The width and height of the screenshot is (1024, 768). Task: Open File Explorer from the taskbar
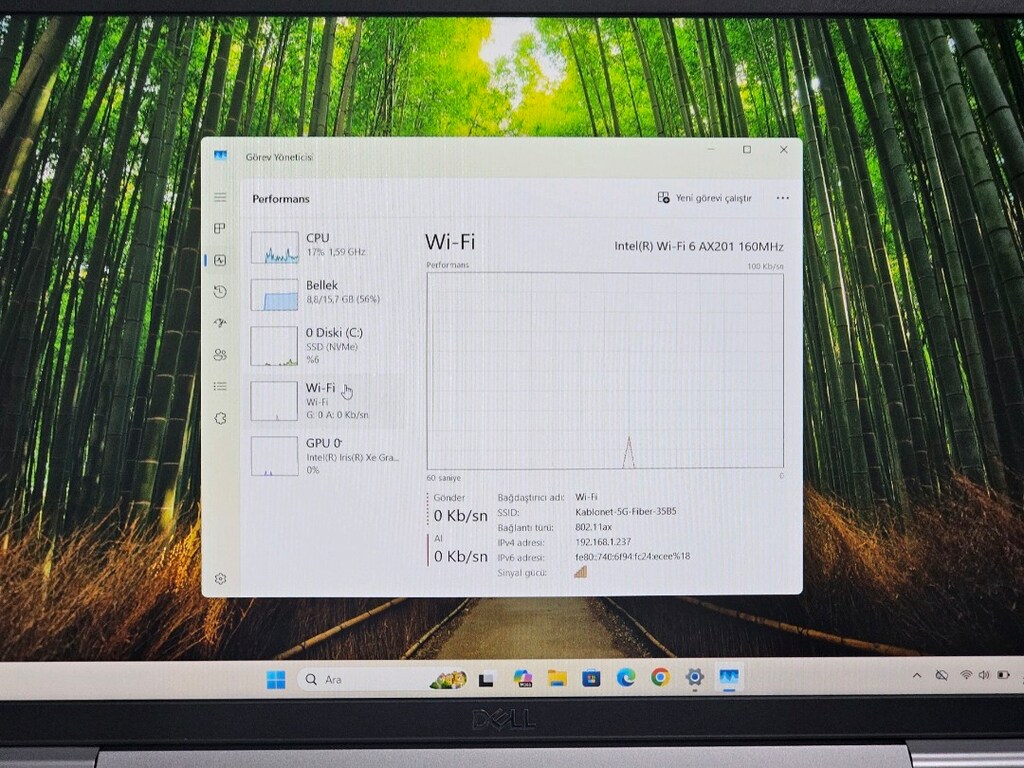[557, 679]
